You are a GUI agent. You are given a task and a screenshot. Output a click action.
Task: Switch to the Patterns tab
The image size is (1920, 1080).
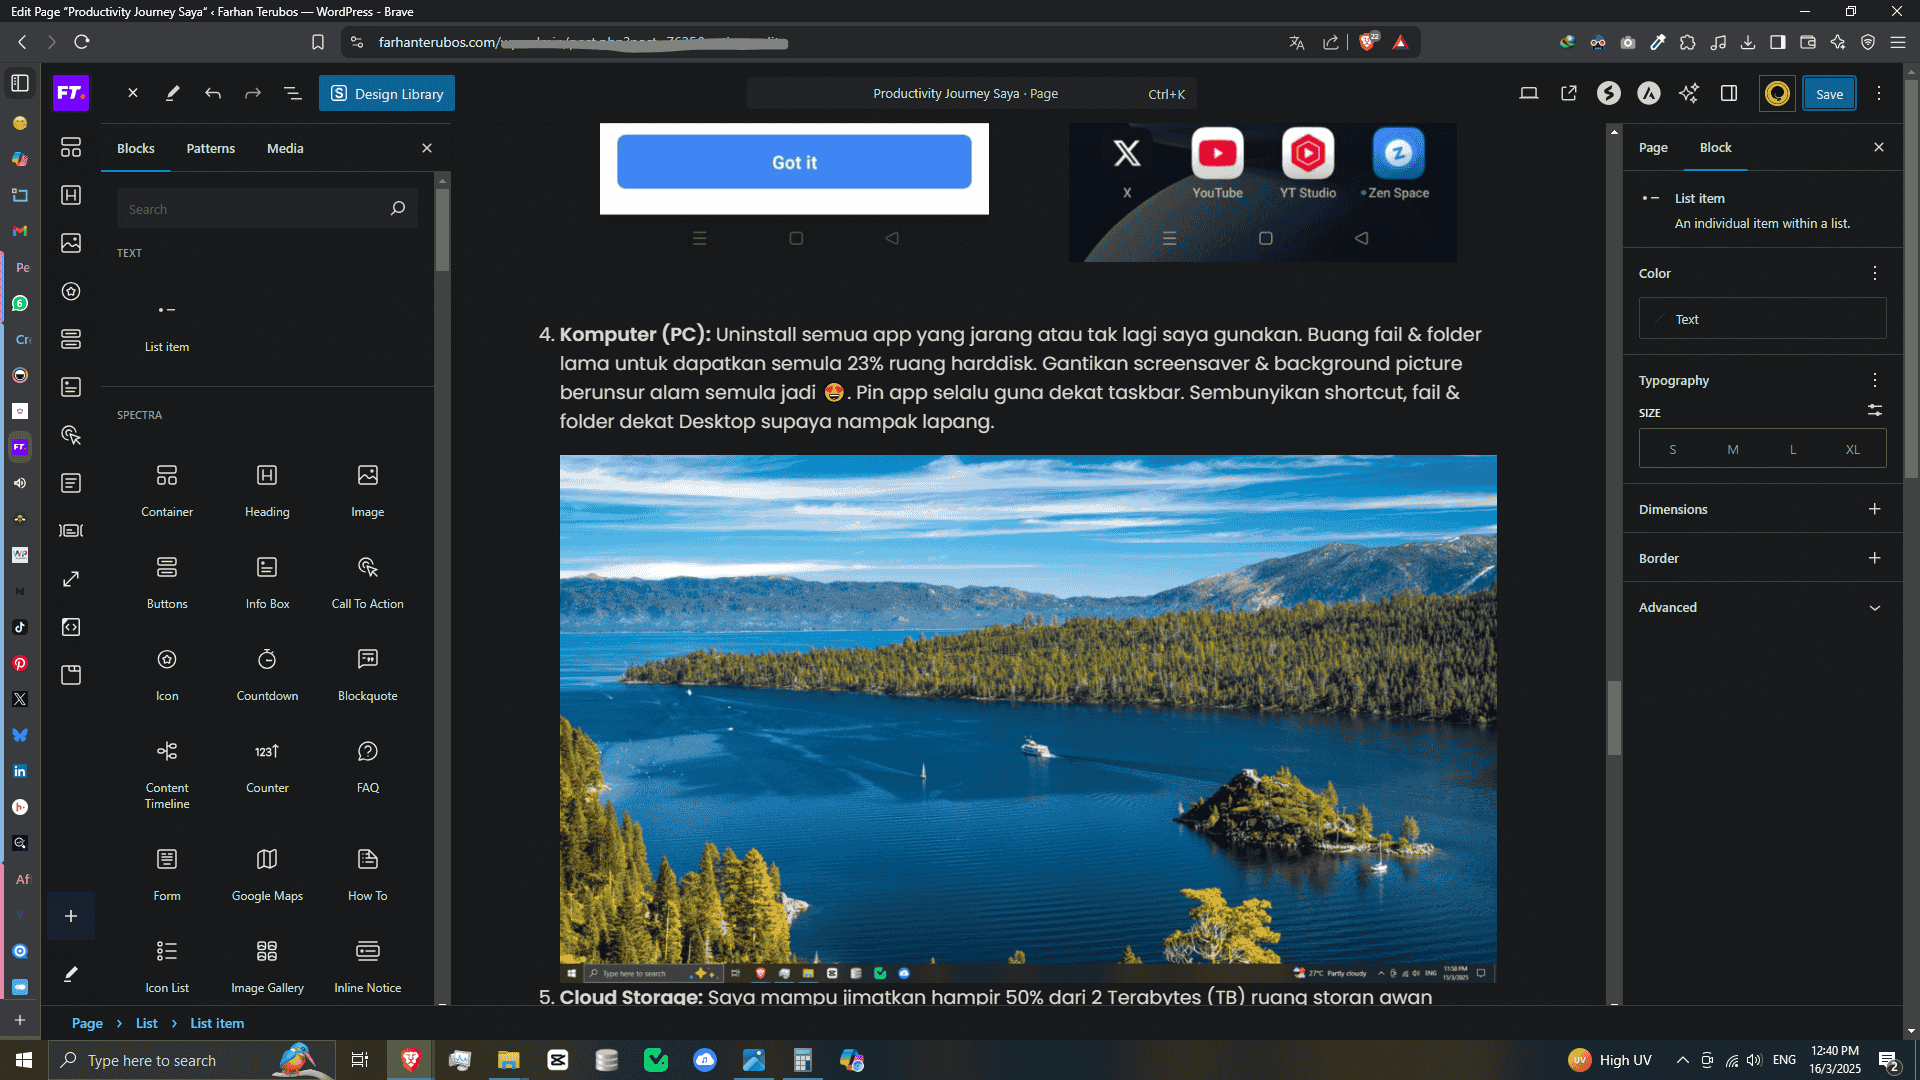(210, 148)
